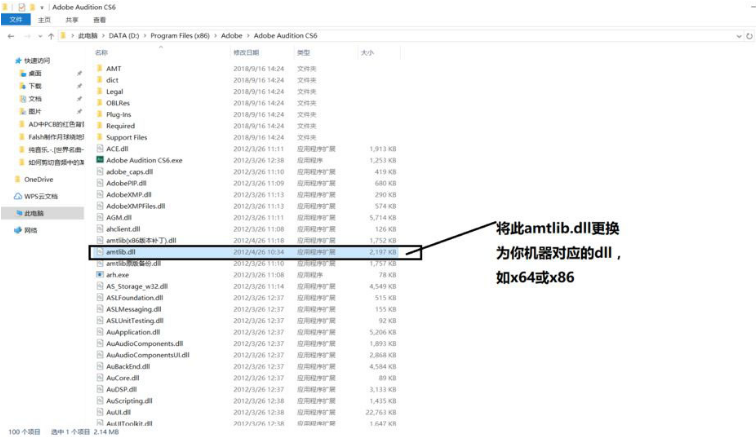Click the AuAudioComponents.dll file name

pyautogui.click(x=145, y=344)
